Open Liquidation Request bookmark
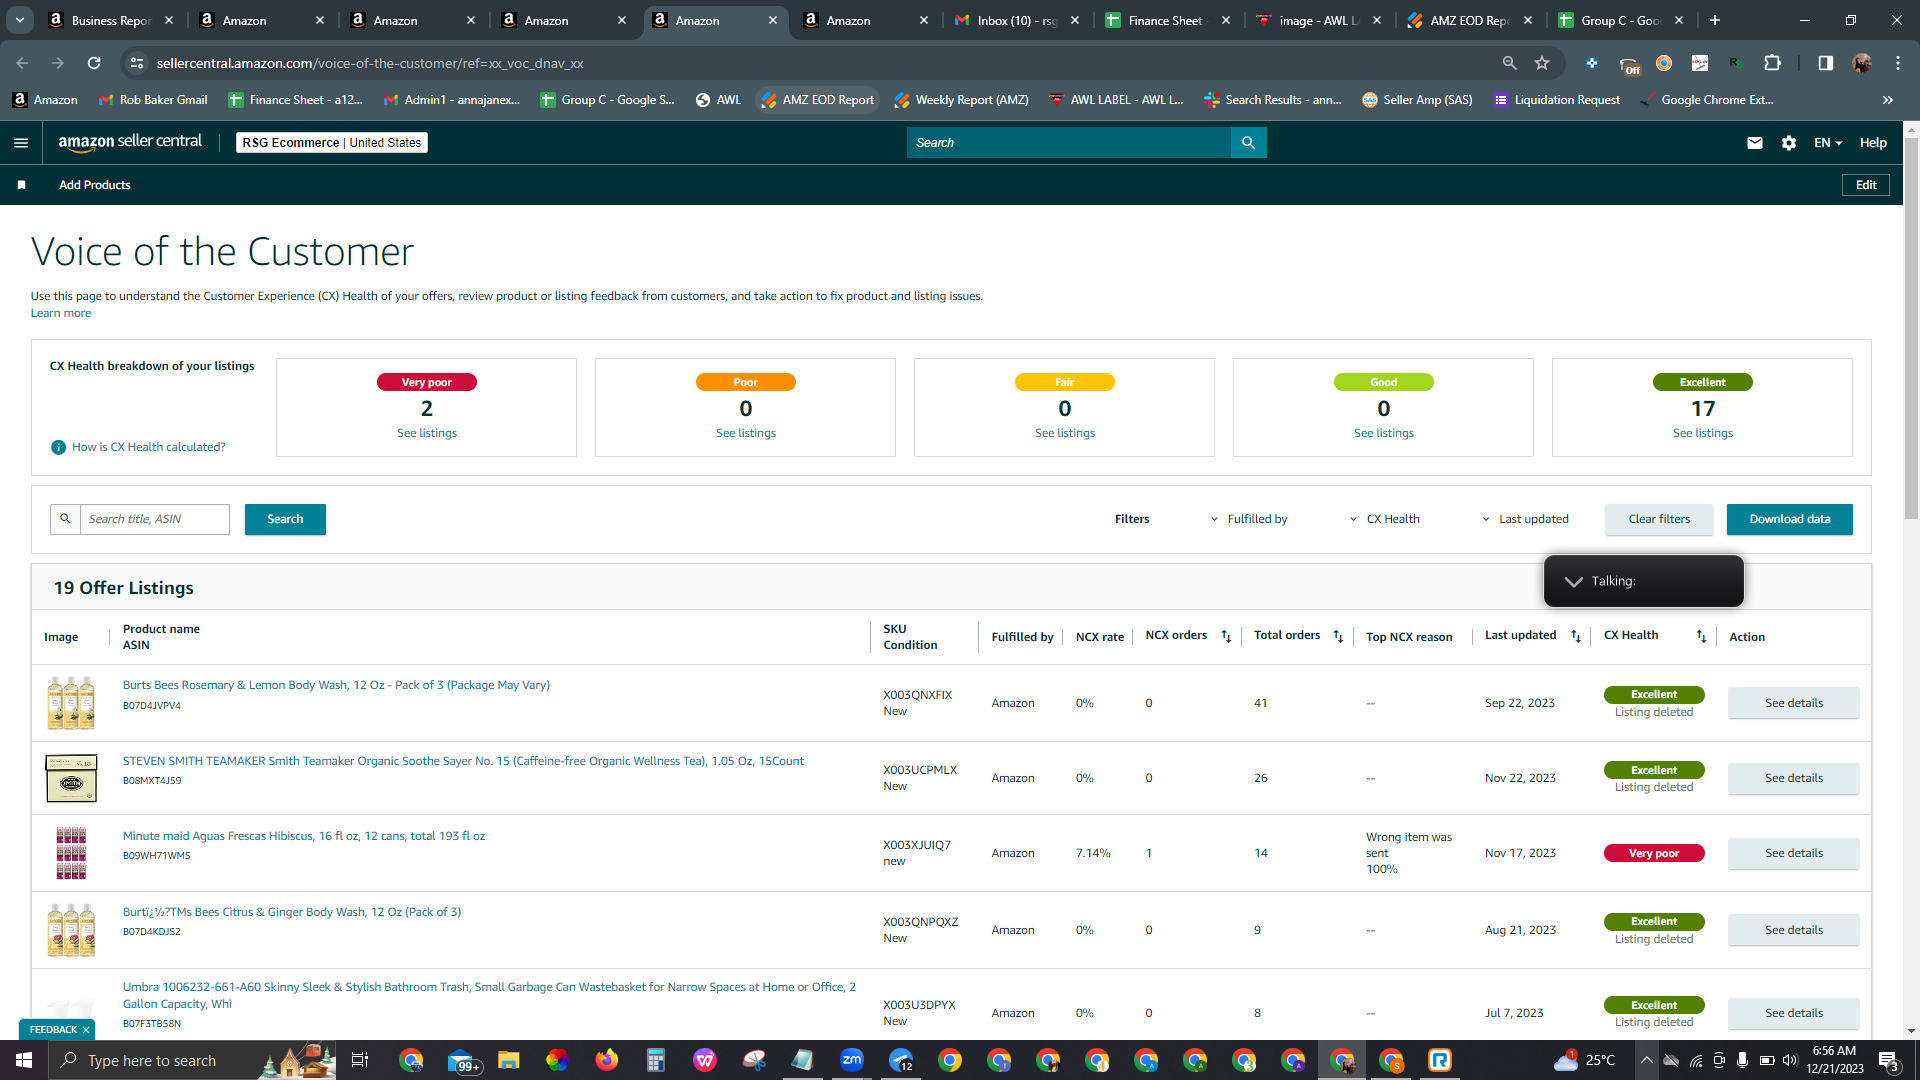 coord(1557,100)
